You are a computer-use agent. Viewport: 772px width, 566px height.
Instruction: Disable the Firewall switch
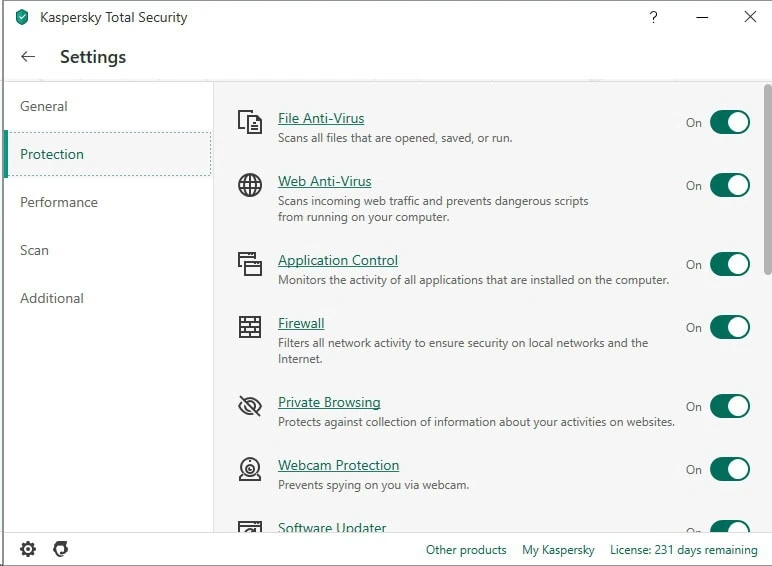point(729,327)
